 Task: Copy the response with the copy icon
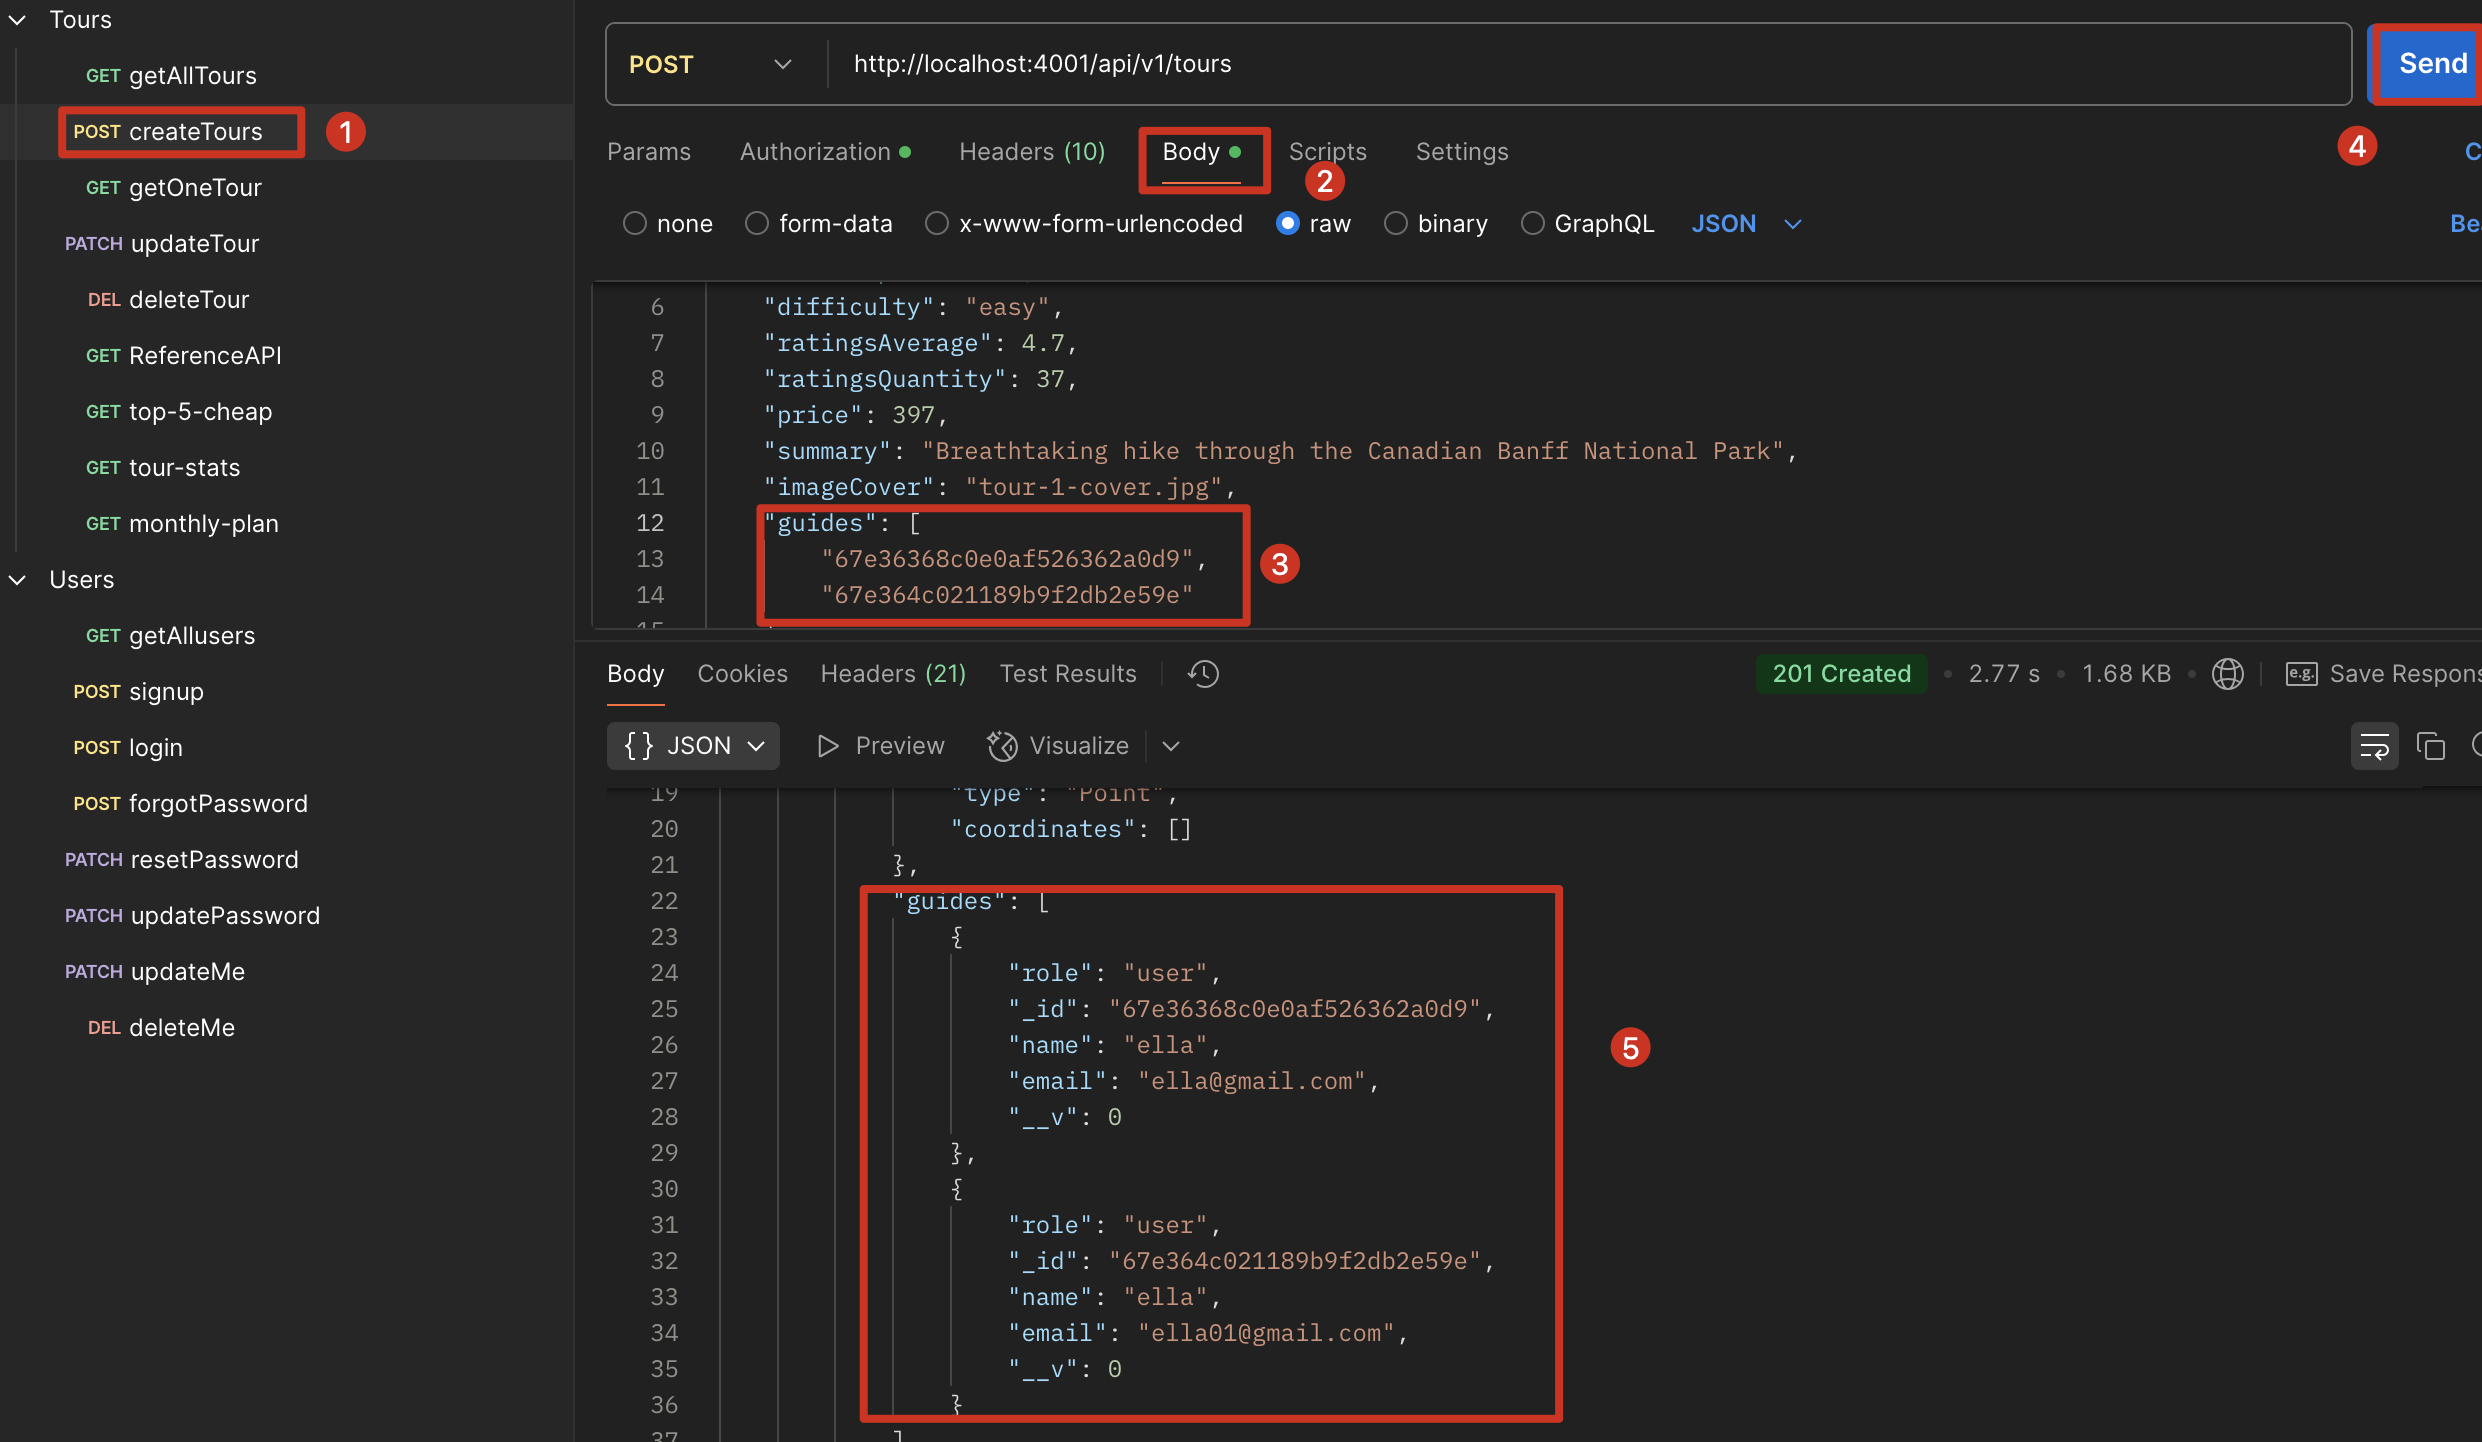click(x=2431, y=746)
